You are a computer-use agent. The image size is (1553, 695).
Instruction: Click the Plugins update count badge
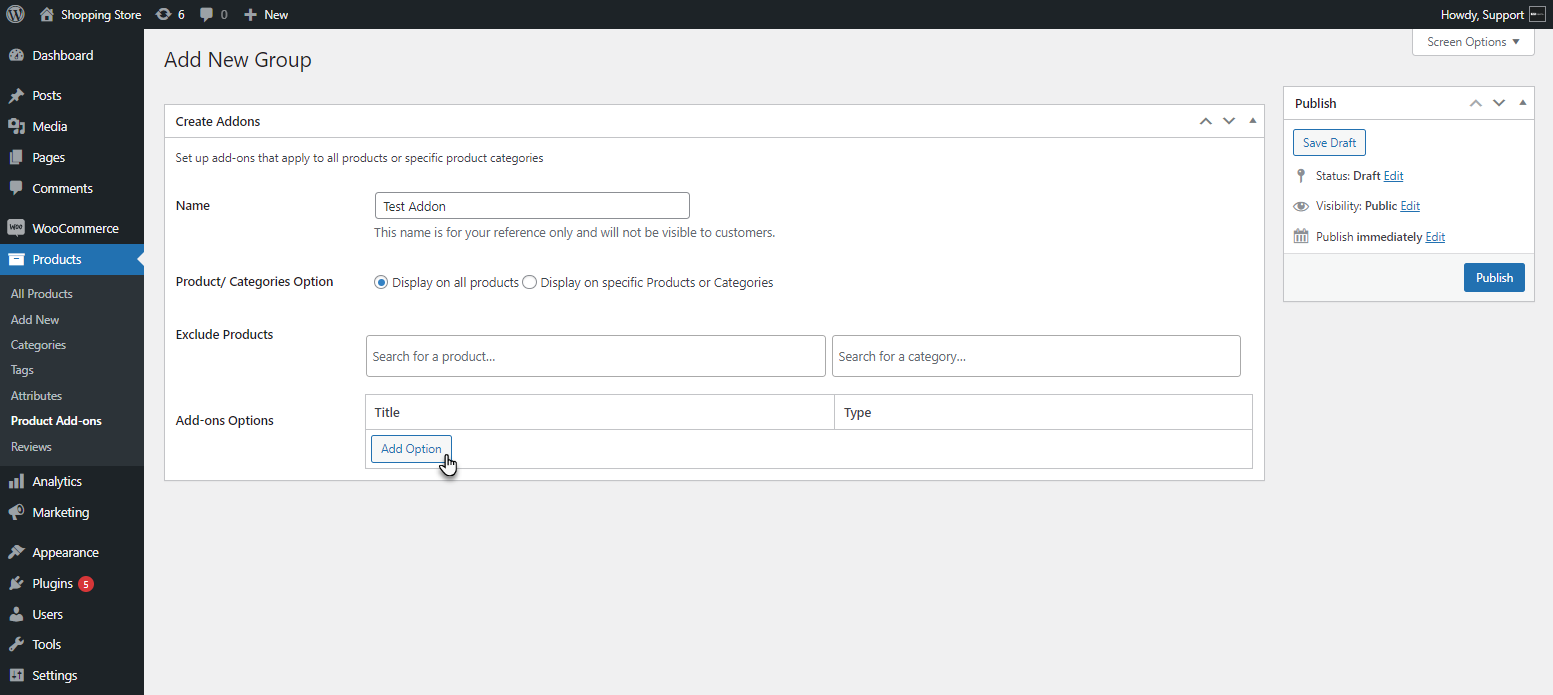(86, 583)
